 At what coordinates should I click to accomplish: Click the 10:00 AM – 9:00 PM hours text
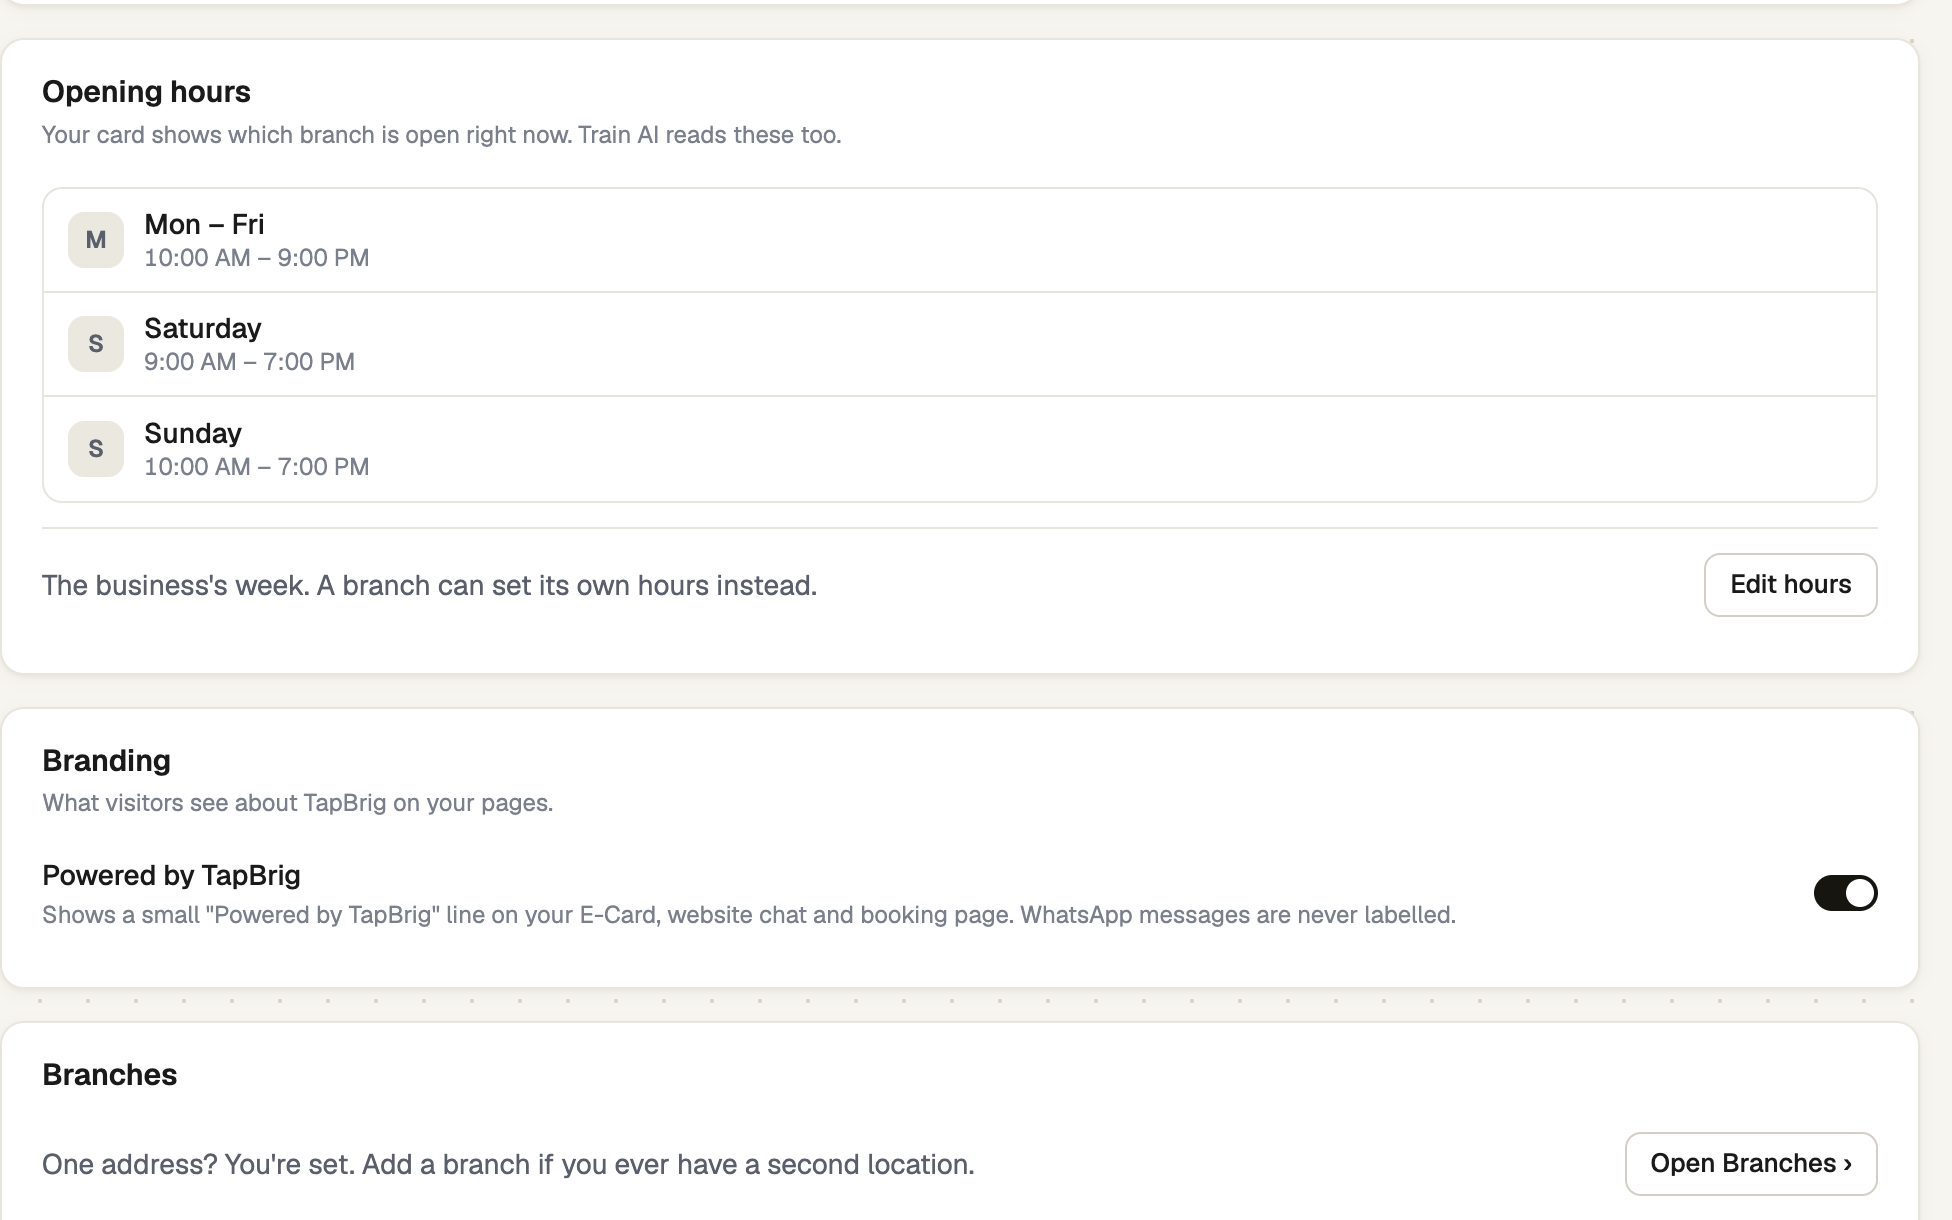(257, 258)
